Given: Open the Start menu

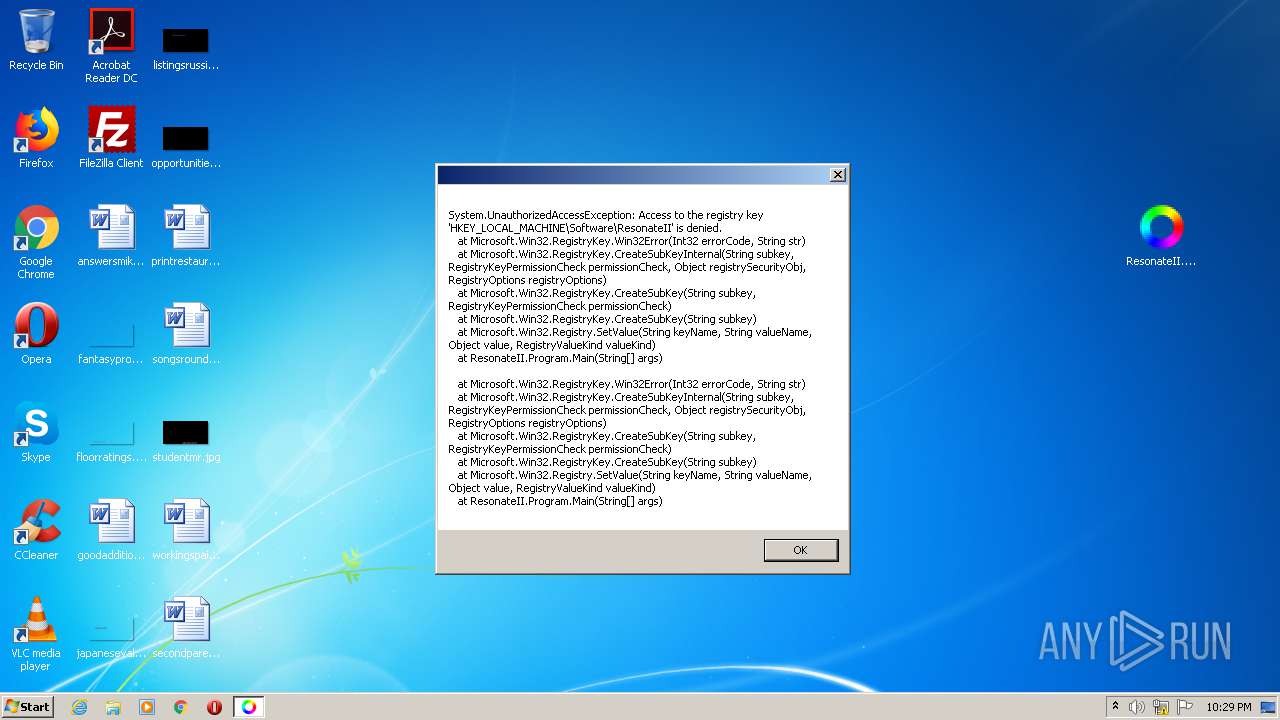Looking at the screenshot, I should pos(27,707).
